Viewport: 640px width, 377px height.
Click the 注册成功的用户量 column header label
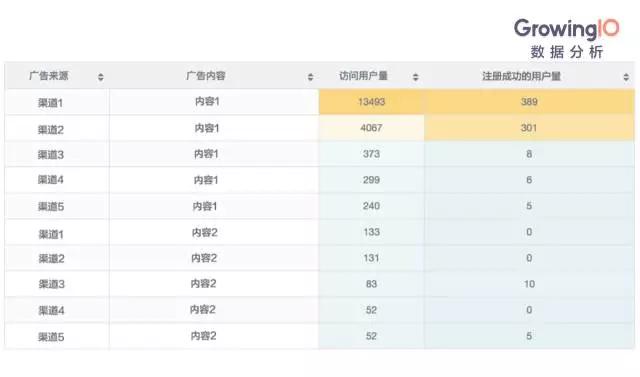pyautogui.click(x=521, y=76)
